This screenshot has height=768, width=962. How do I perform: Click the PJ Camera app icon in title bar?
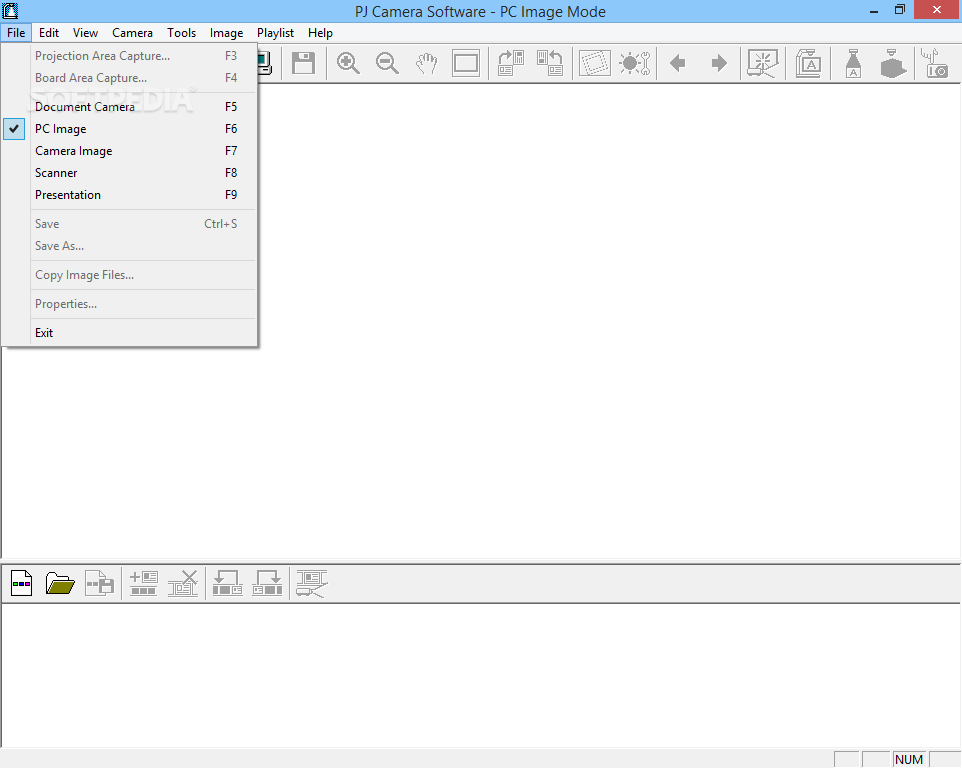(x=10, y=10)
